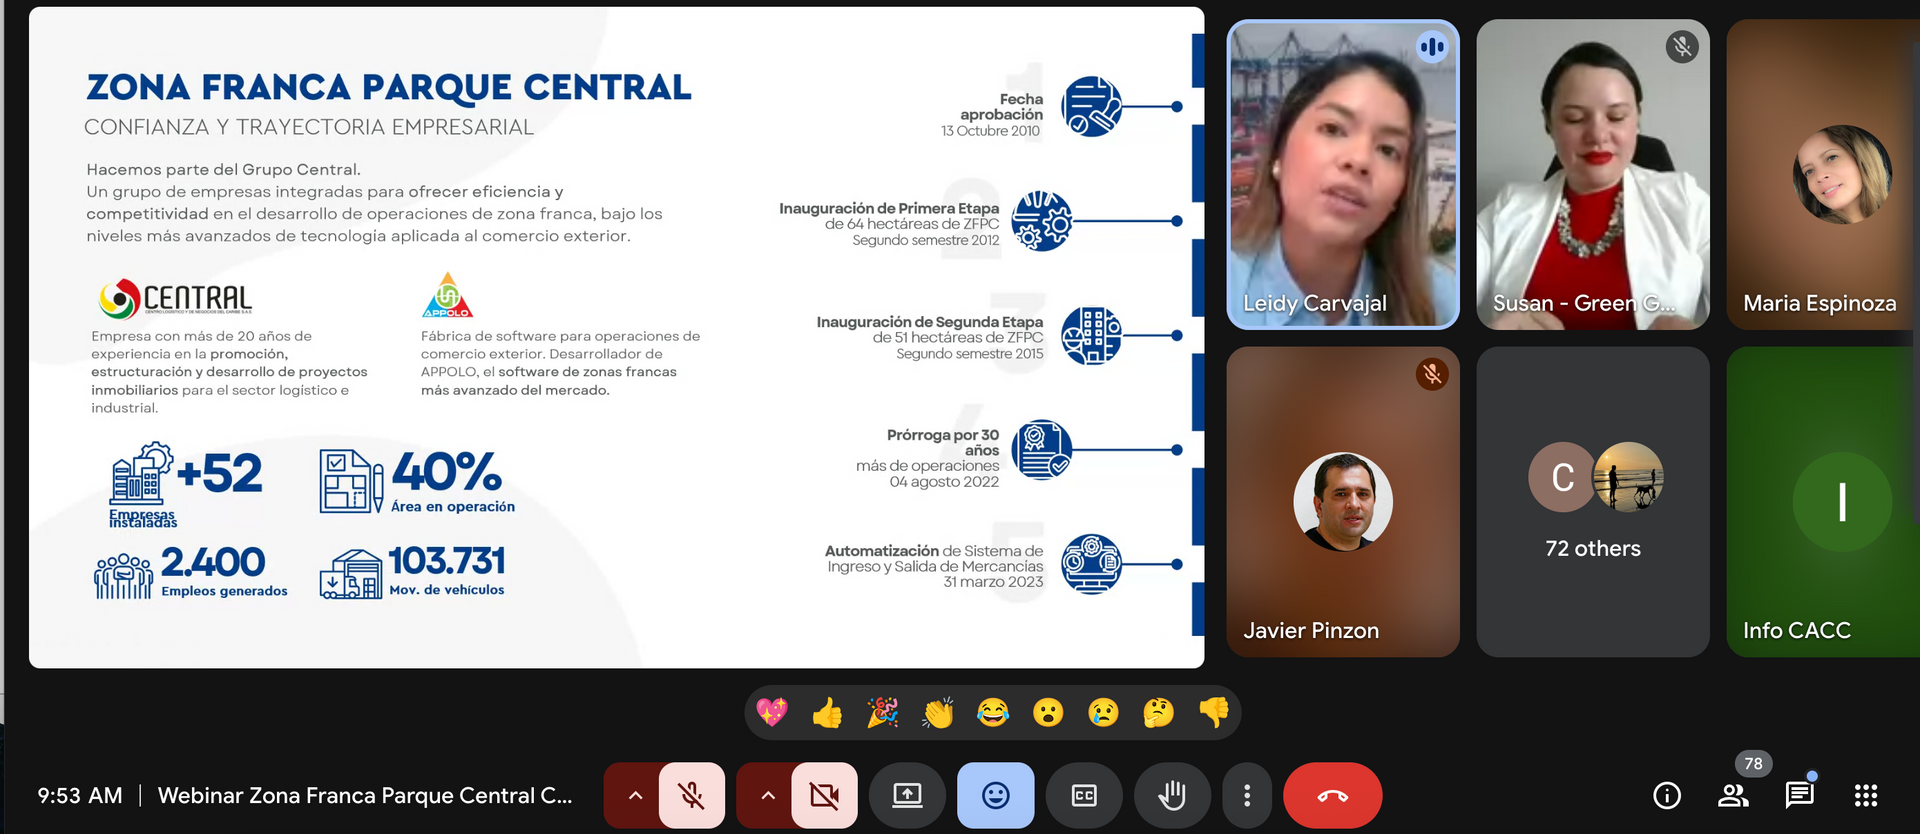
Task: Raise your hand in the meeting
Action: point(1171,796)
